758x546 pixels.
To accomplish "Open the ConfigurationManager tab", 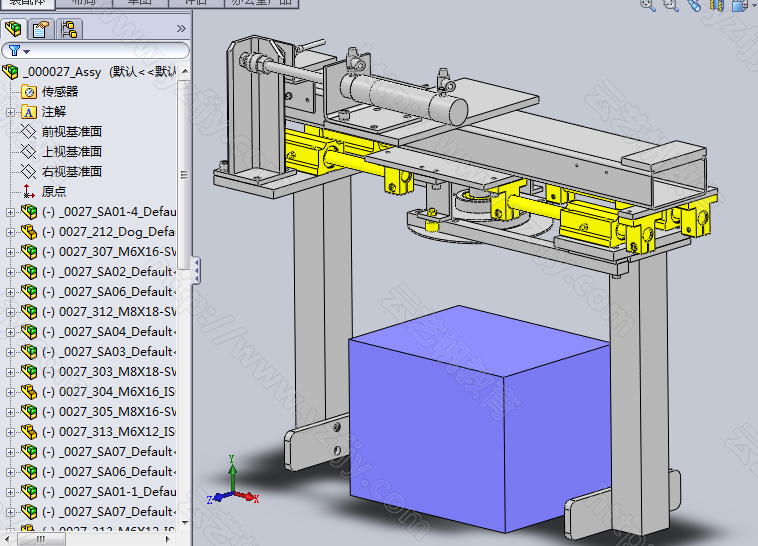I will (x=69, y=29).
